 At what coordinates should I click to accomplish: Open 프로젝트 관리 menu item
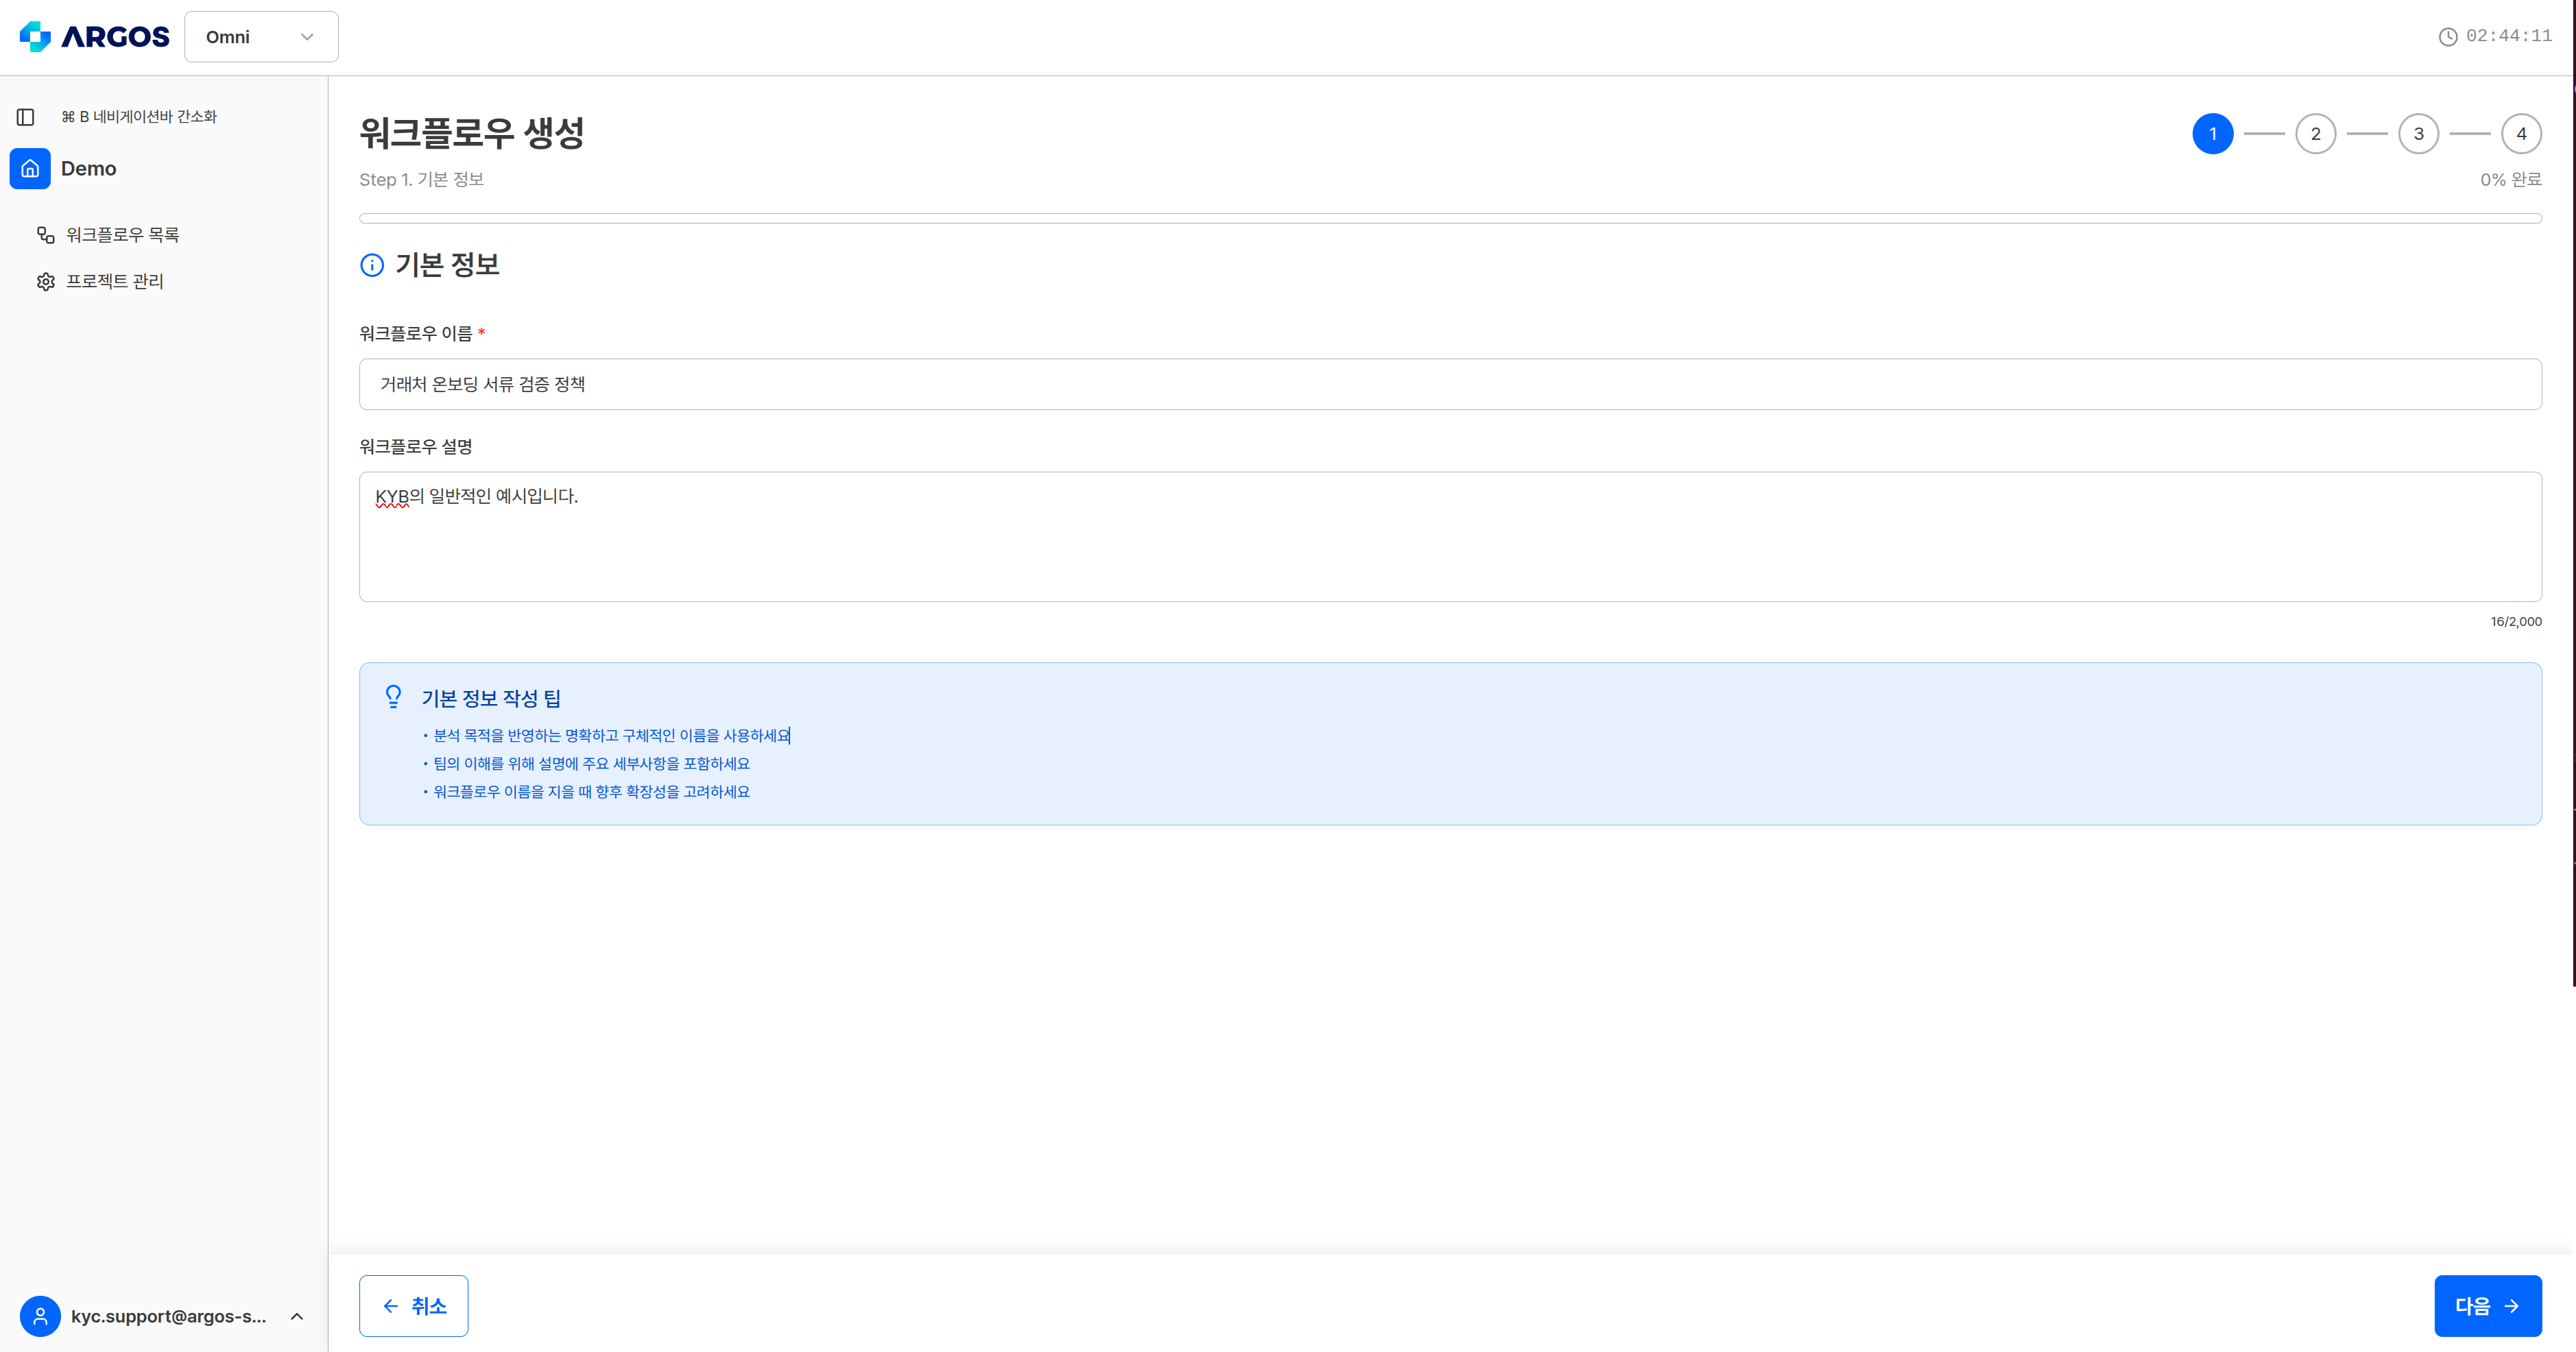[x=115, y=282]
